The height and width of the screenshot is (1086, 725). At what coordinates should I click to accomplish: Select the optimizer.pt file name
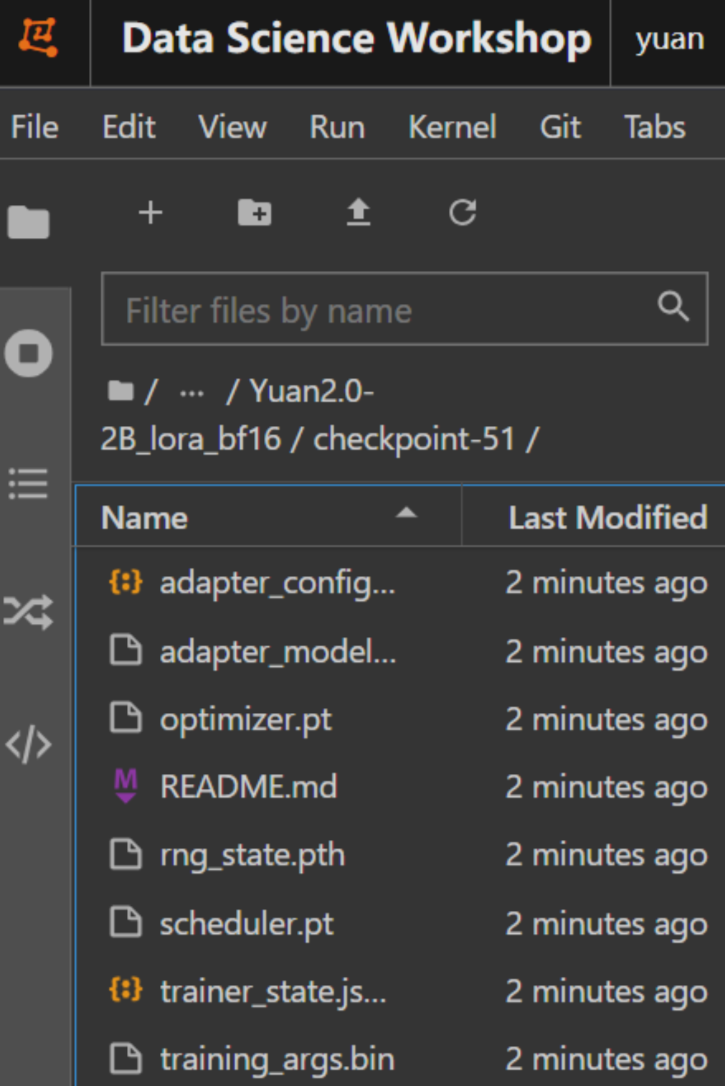[x=246, y=720]
